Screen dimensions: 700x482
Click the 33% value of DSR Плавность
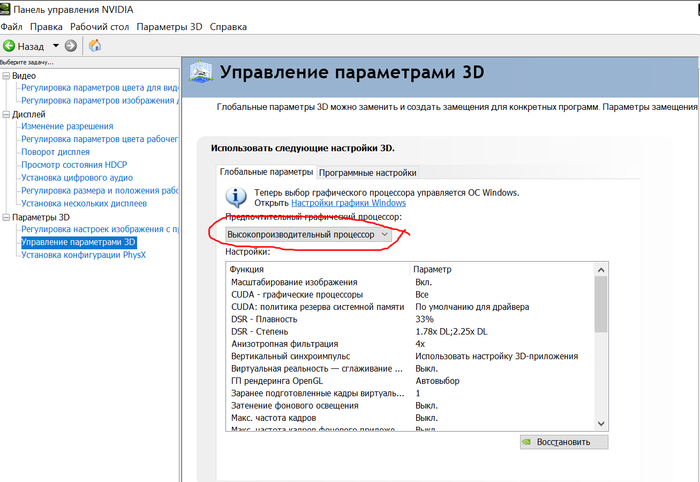coord(425,319)
